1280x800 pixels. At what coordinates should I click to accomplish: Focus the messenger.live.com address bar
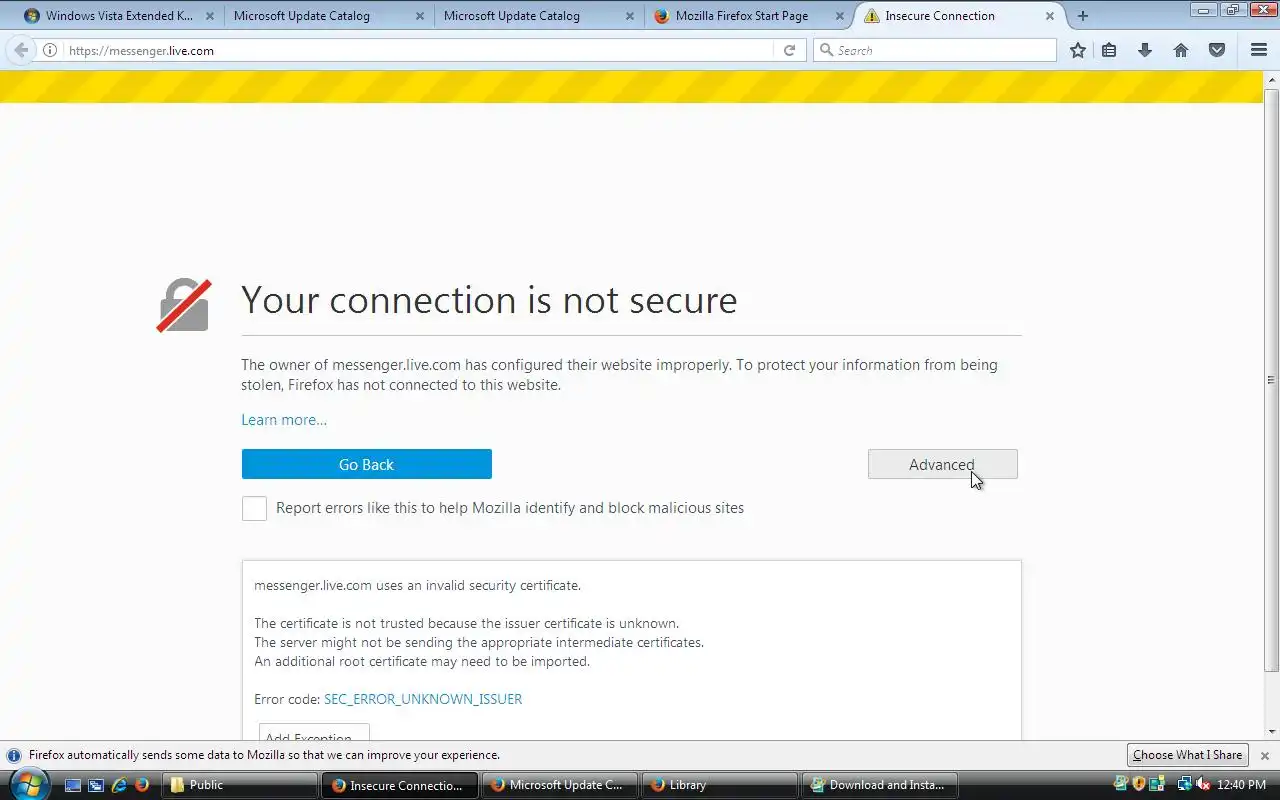point(420,50)
